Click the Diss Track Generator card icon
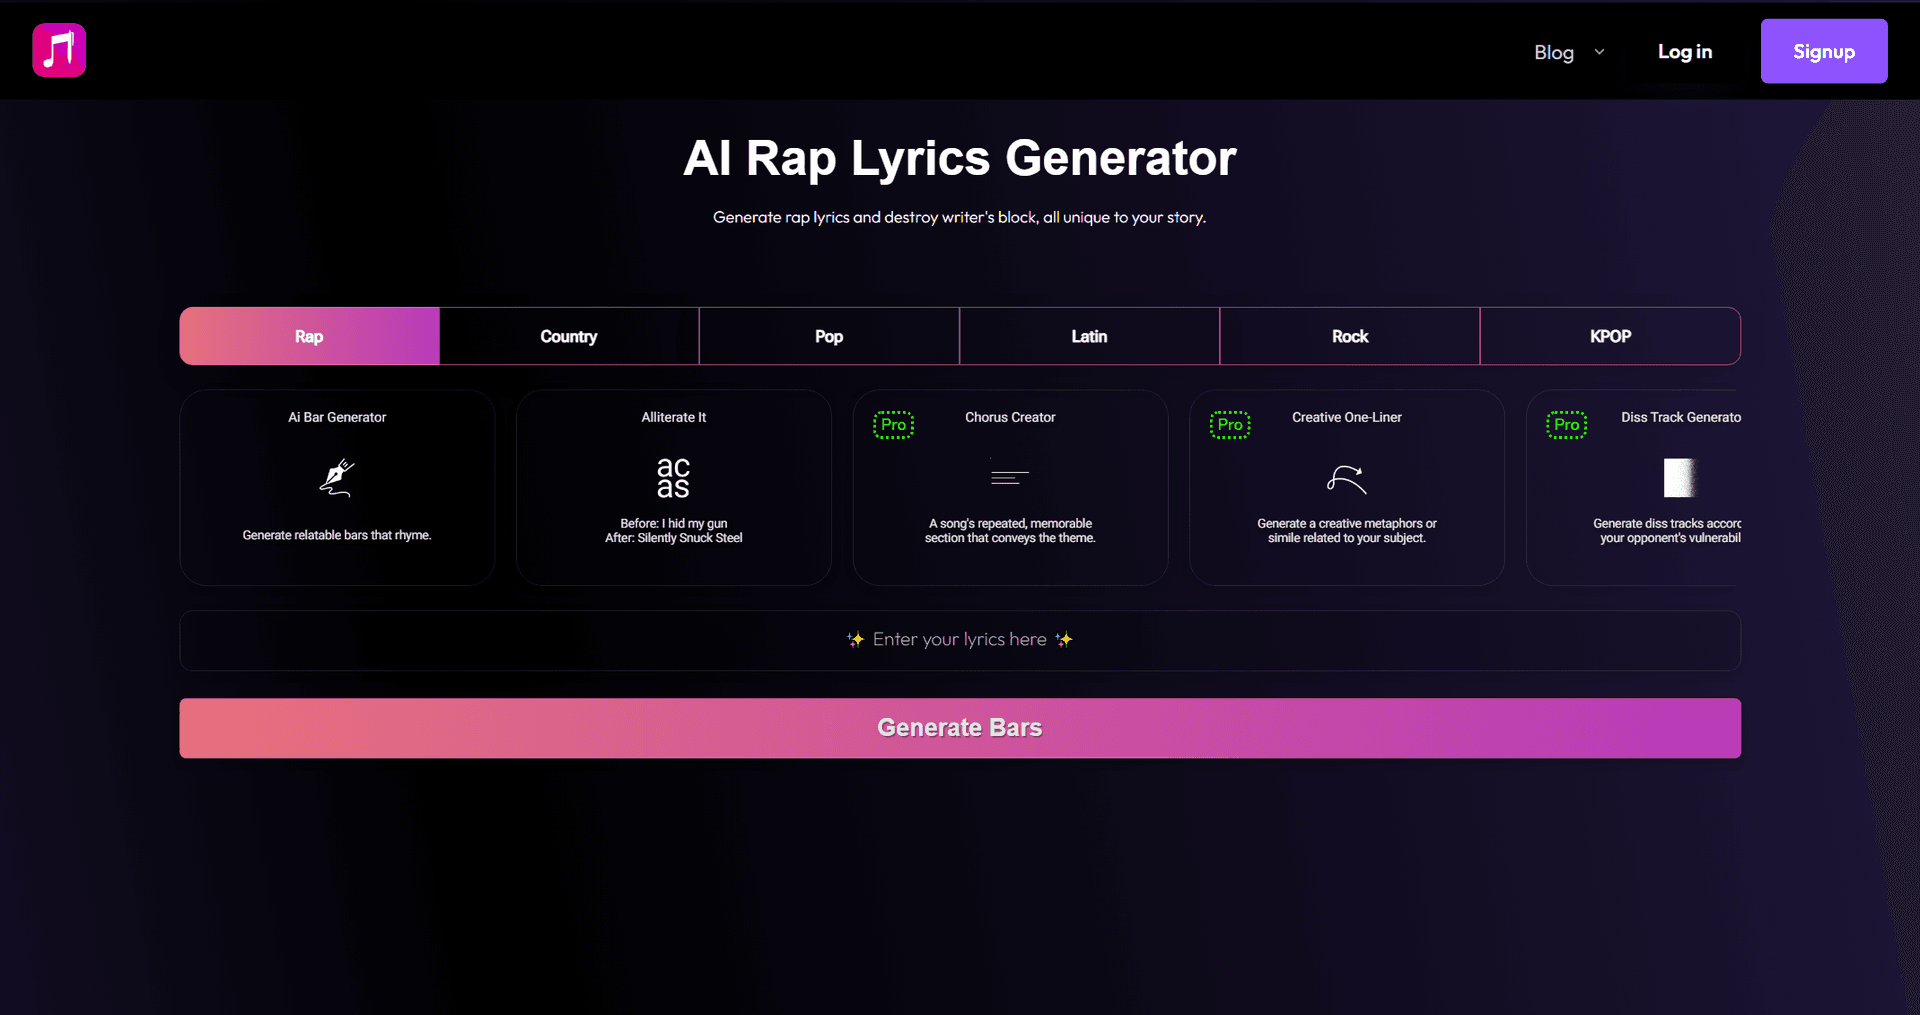This screenshot has height=1015, width=1920. click(x=1679, y=477)
